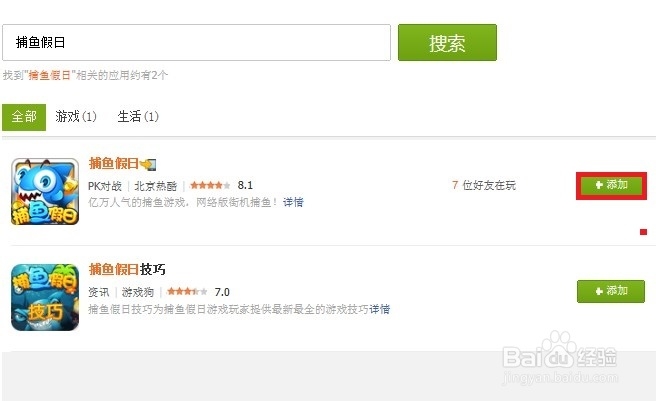Focus the search box containing 捕鱼假日
This screenshot has width=656, height=401.
(x=196, y=42)
